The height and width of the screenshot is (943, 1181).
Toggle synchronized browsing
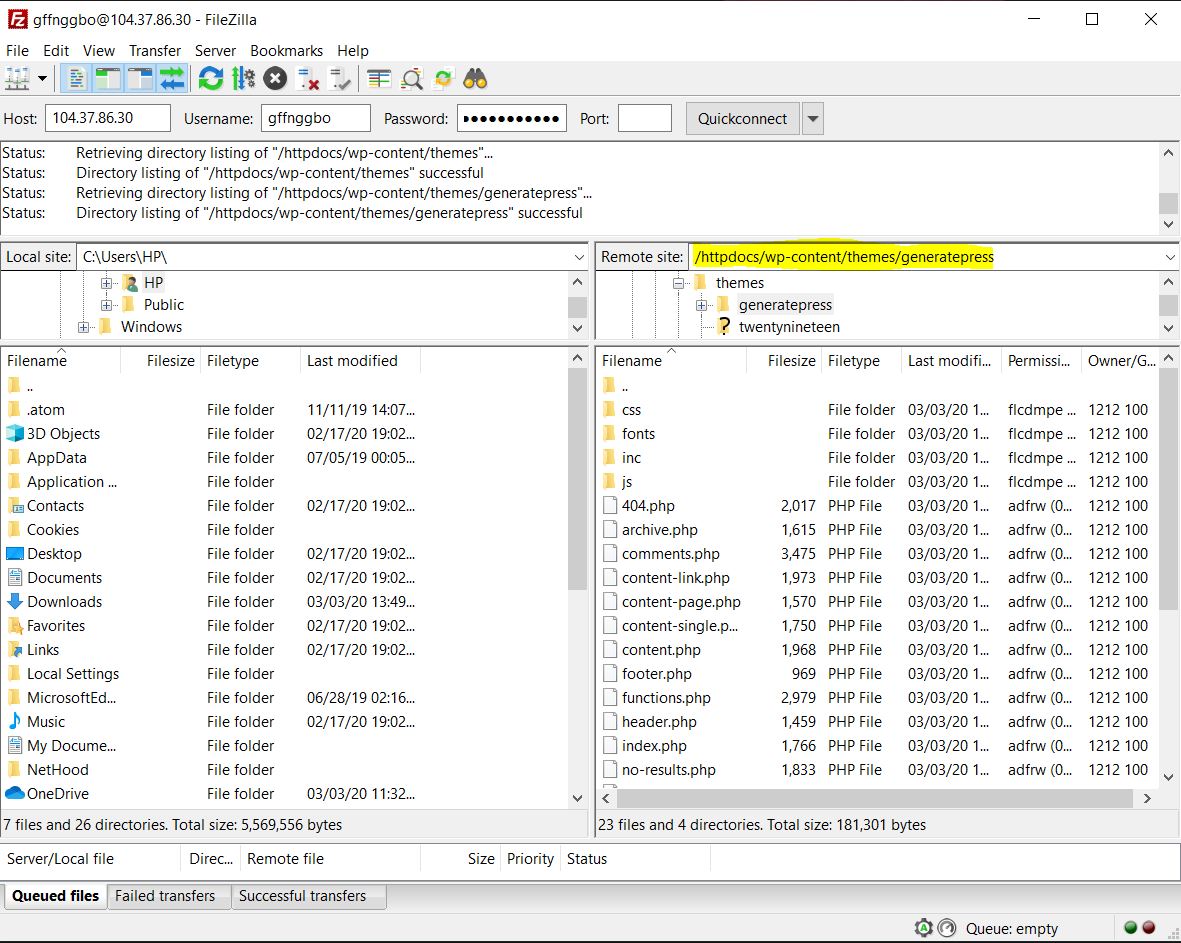[x=444, y=78]
